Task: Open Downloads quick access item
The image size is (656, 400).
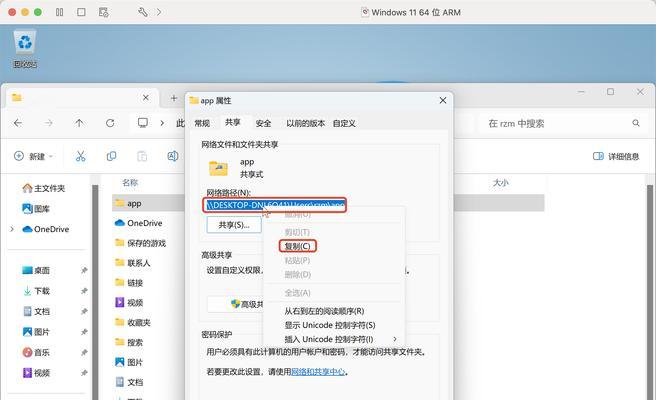Action: click(36, 291)
